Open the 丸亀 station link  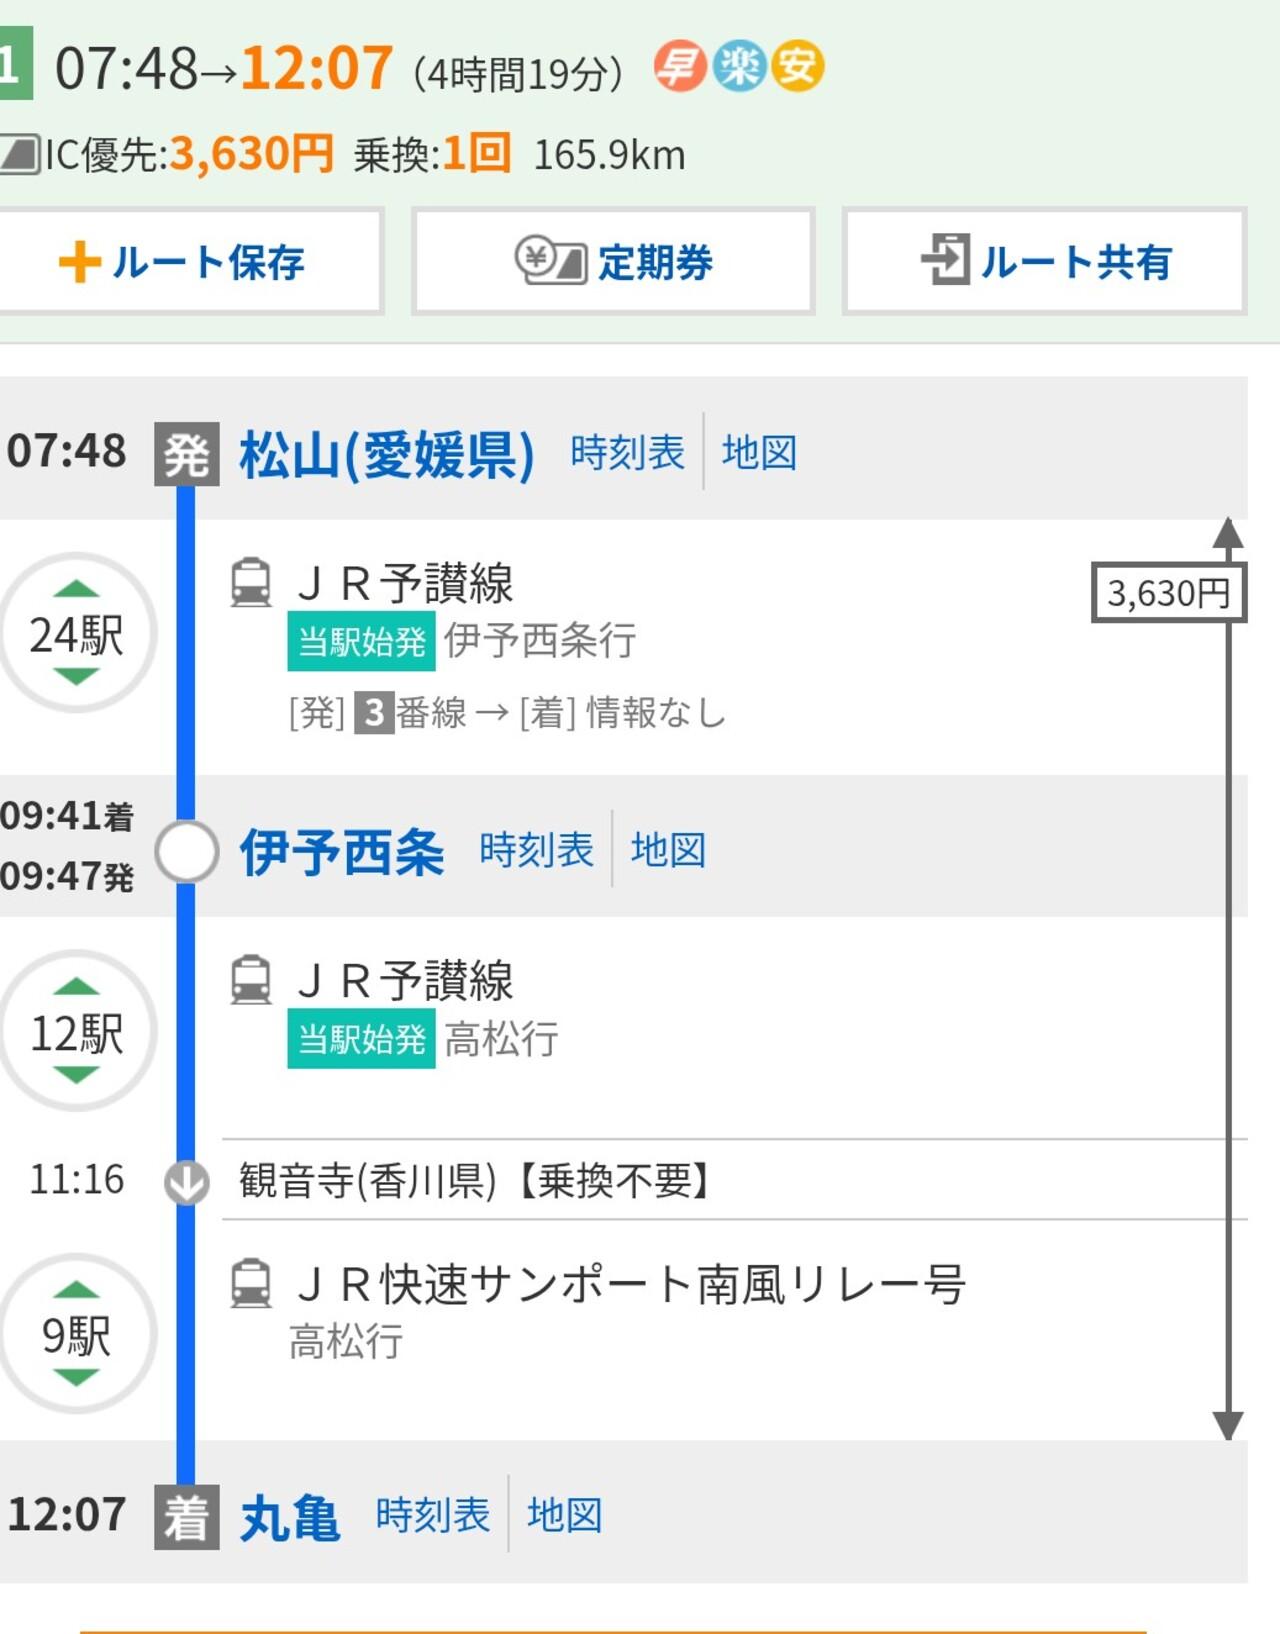click(289, 1518)
